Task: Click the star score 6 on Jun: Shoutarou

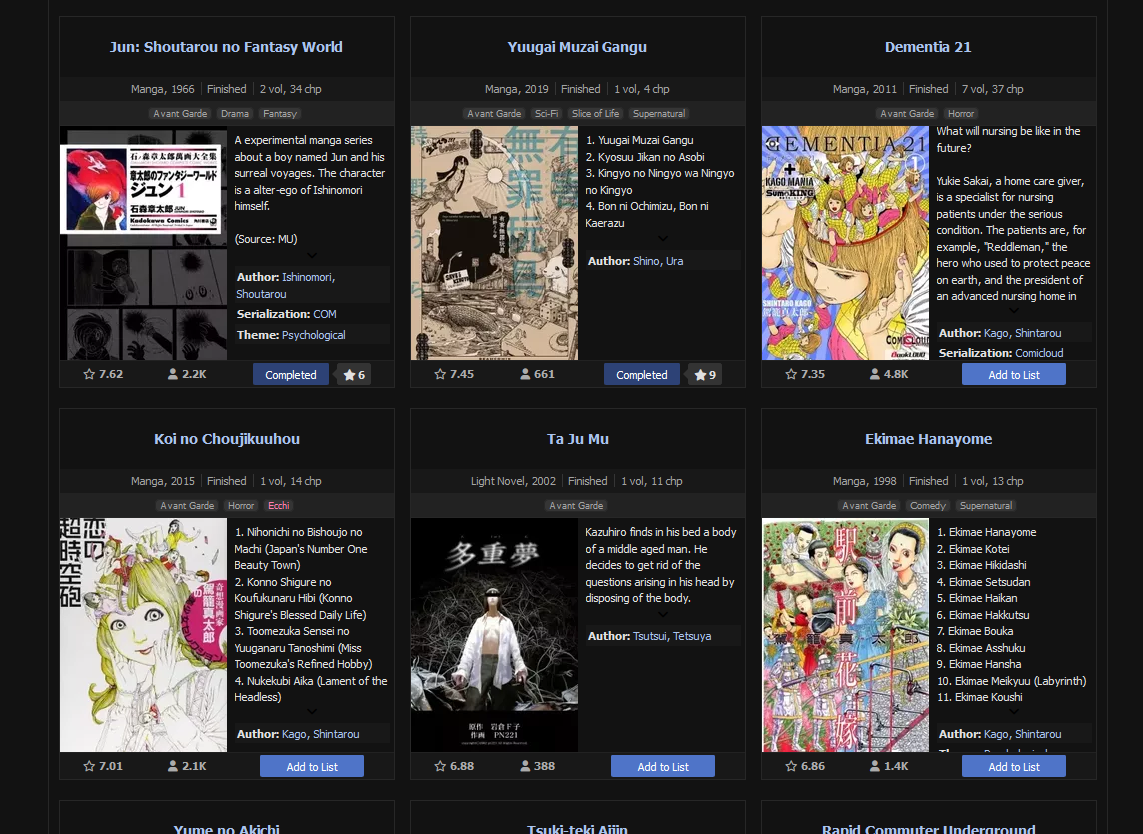Action: click(354, 375)
